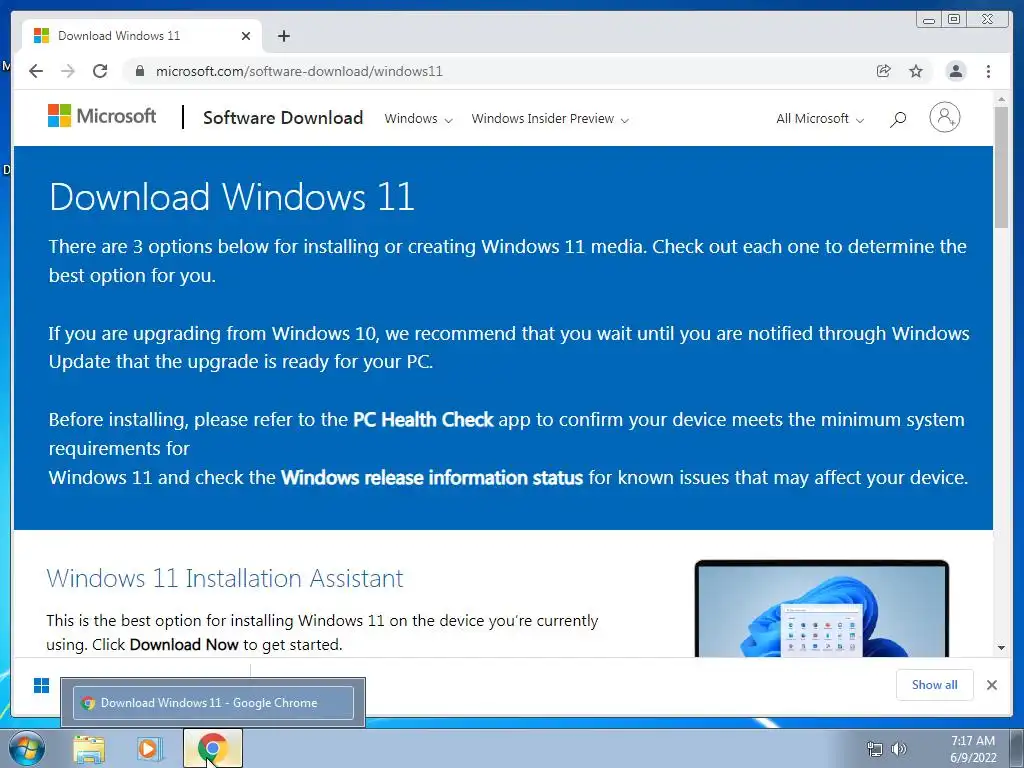
Task: Click the page scrollbar thumb
Action: 1001,167
